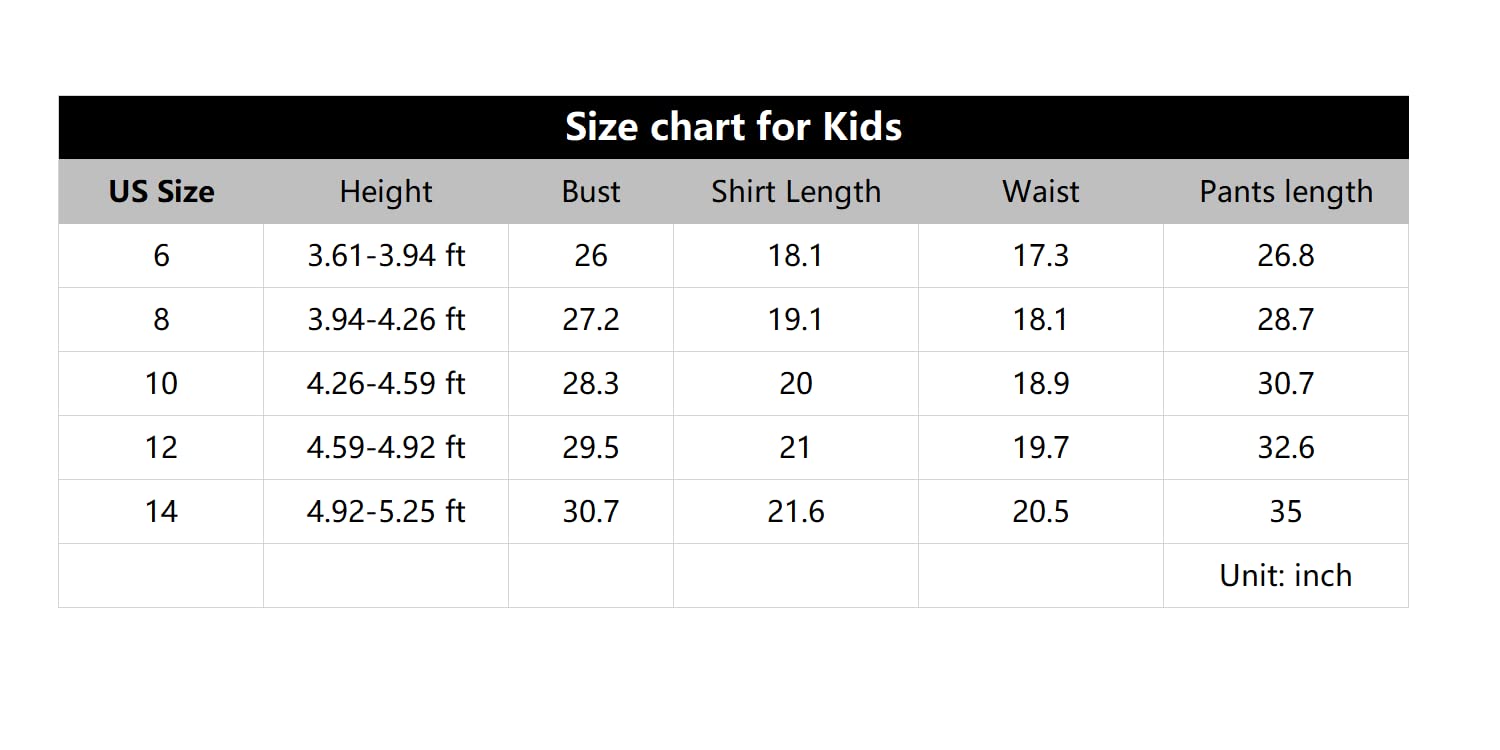This screenshot has height=750, width=1500.
Task: Click pants length value 35
Action: [x=1286, y=512]
